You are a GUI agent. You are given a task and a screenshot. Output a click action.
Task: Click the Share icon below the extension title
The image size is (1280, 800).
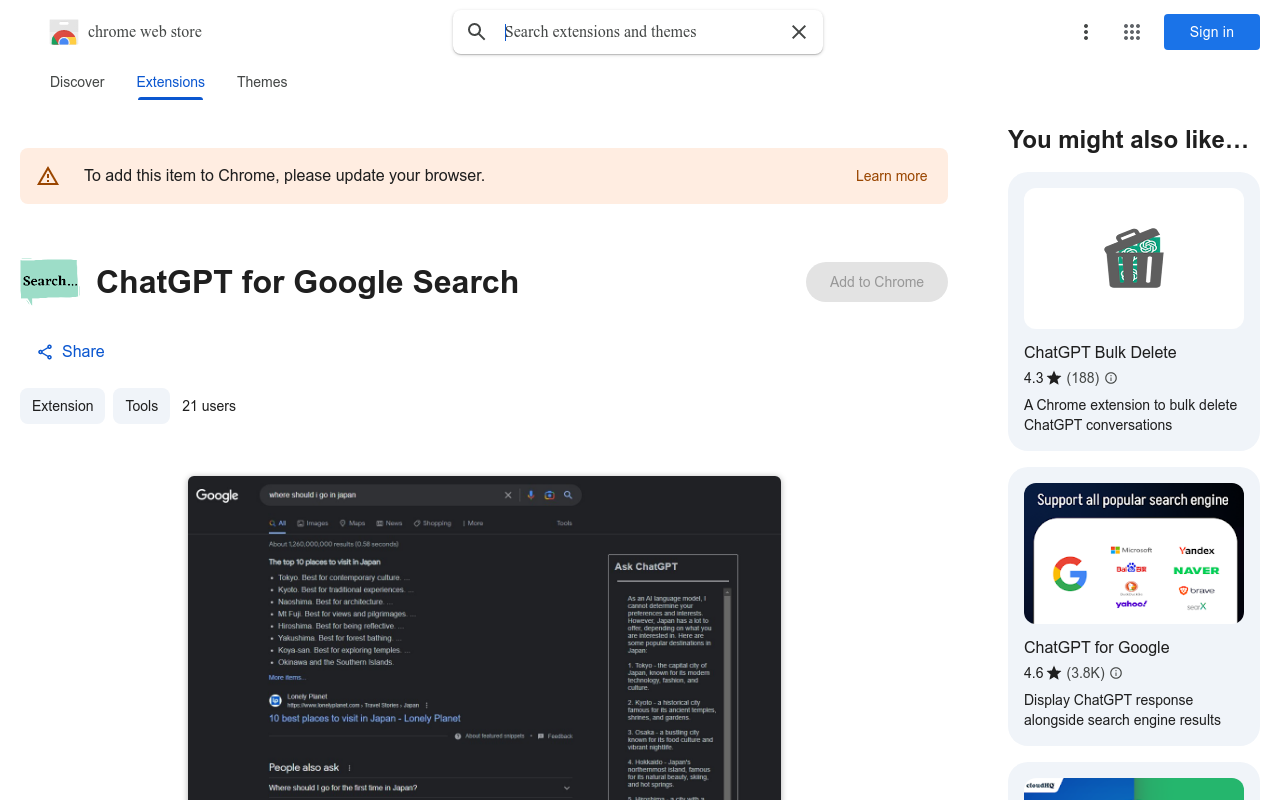pyautogui.click(x=44, y=351)
